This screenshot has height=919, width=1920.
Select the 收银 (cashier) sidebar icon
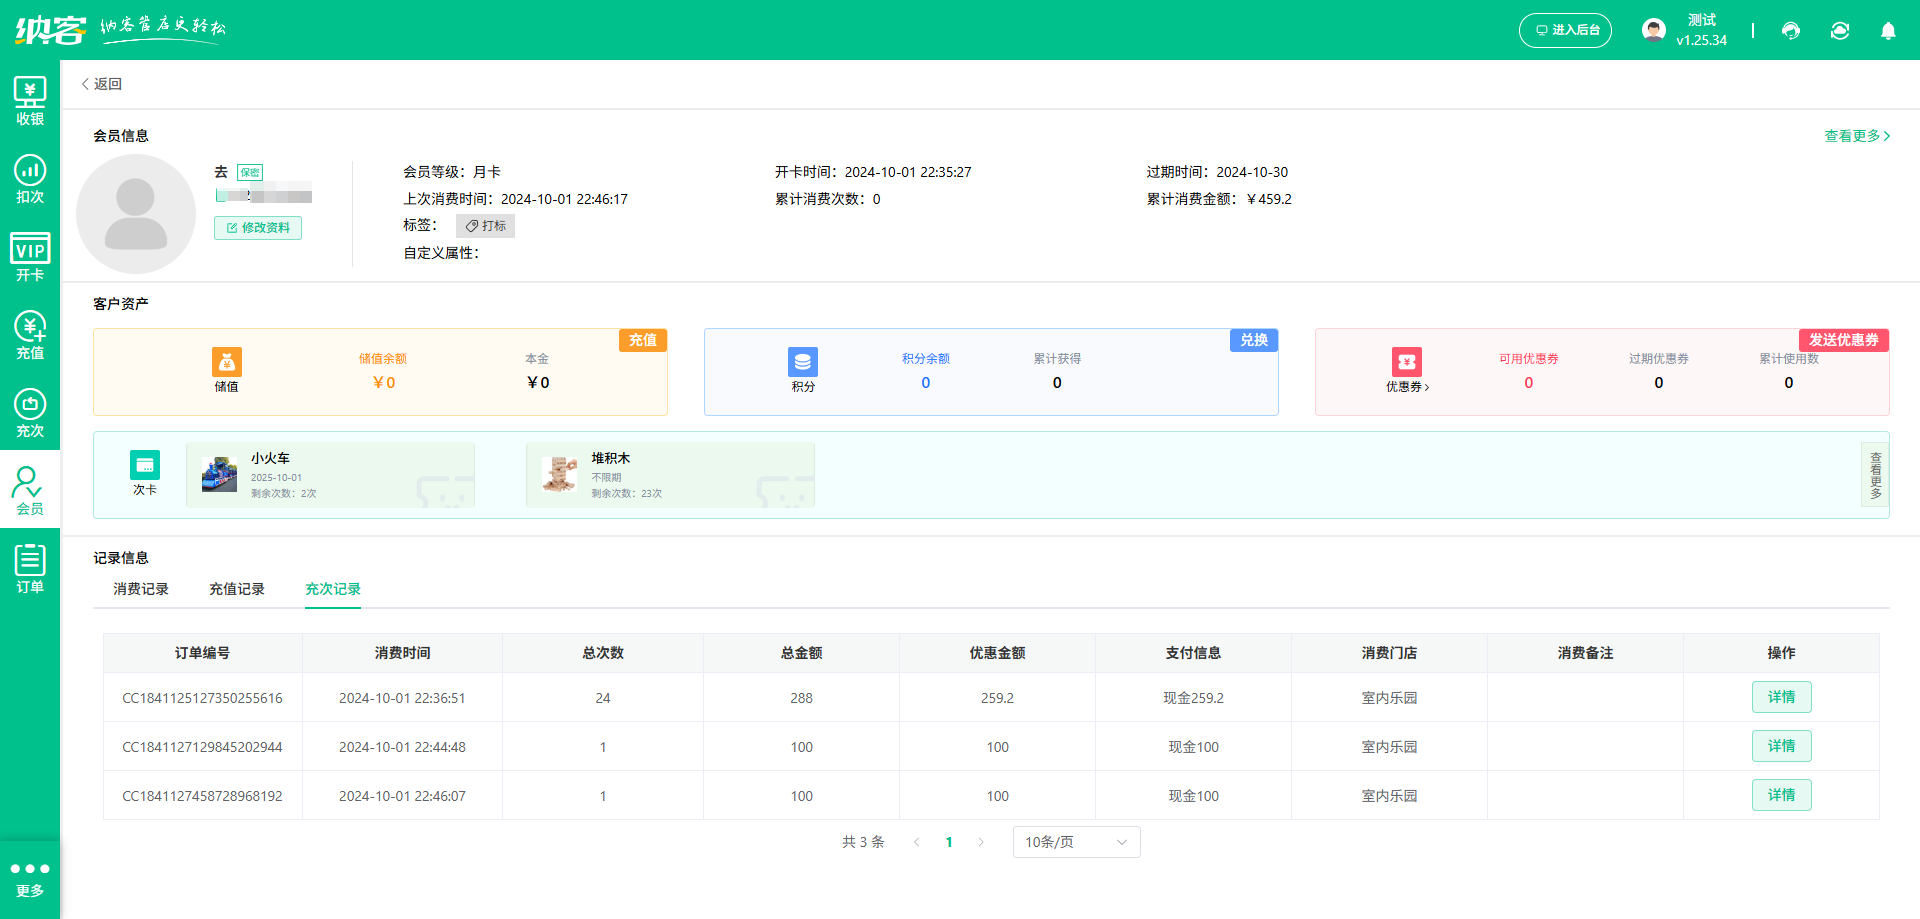pyautogui.click(x=30, y=100)
